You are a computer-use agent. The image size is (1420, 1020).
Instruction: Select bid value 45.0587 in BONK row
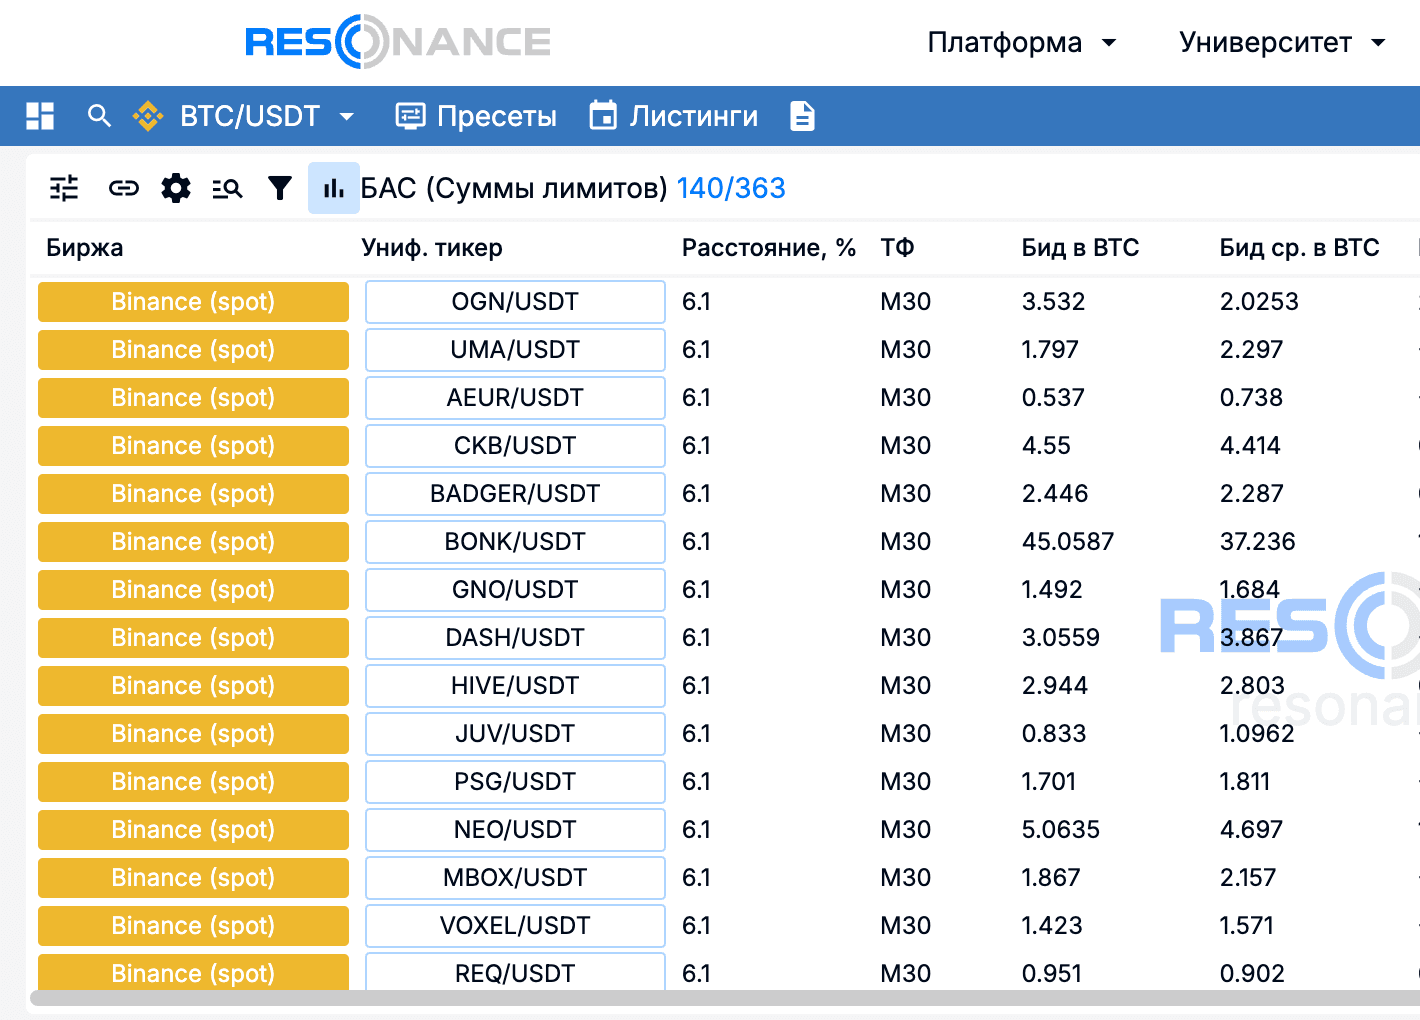pos(1068,542)
